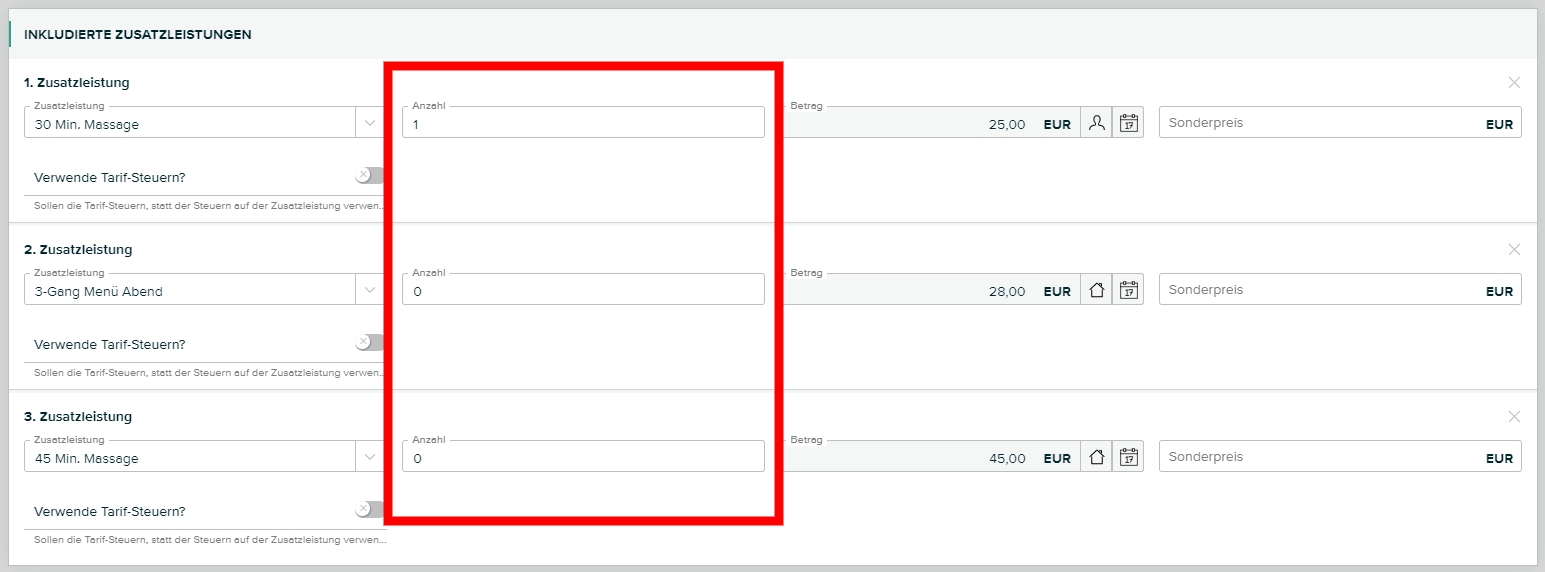Screen dimensions: 1545x572
Task: Click Sonderpreis field of 1. Zusatzleistung
Action: [1320, 123]
